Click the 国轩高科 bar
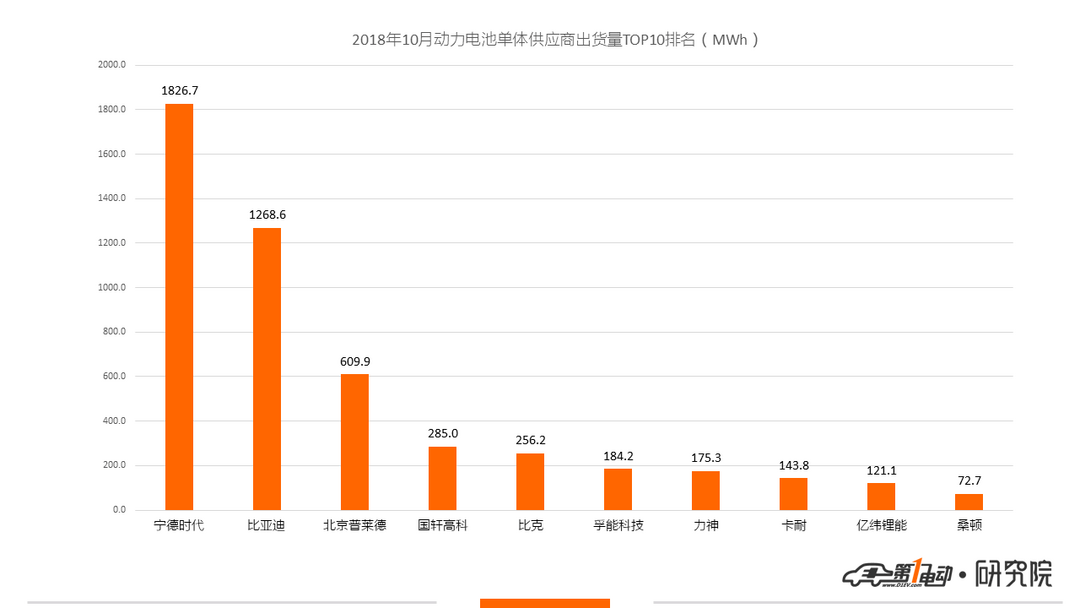This screenshot has height=608, width=1080. (x=442, y=479)
